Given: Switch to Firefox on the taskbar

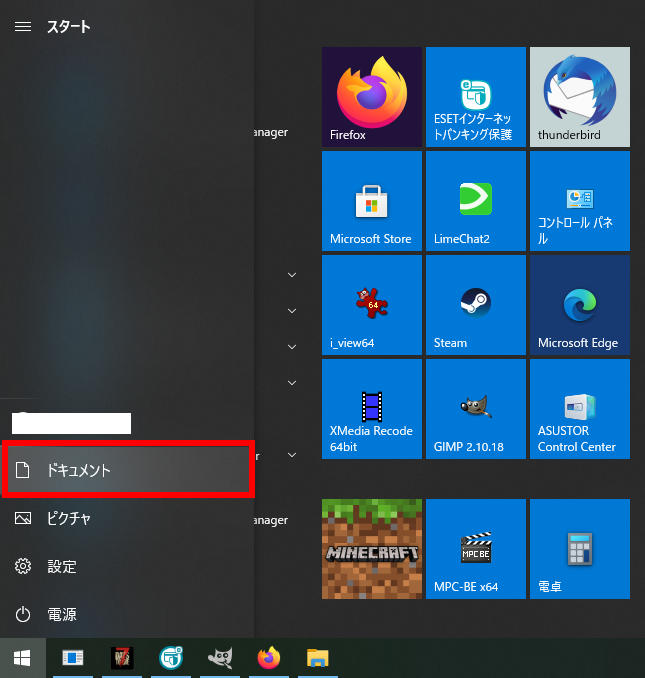Looking at the screenshot, I should click(269, 658).
